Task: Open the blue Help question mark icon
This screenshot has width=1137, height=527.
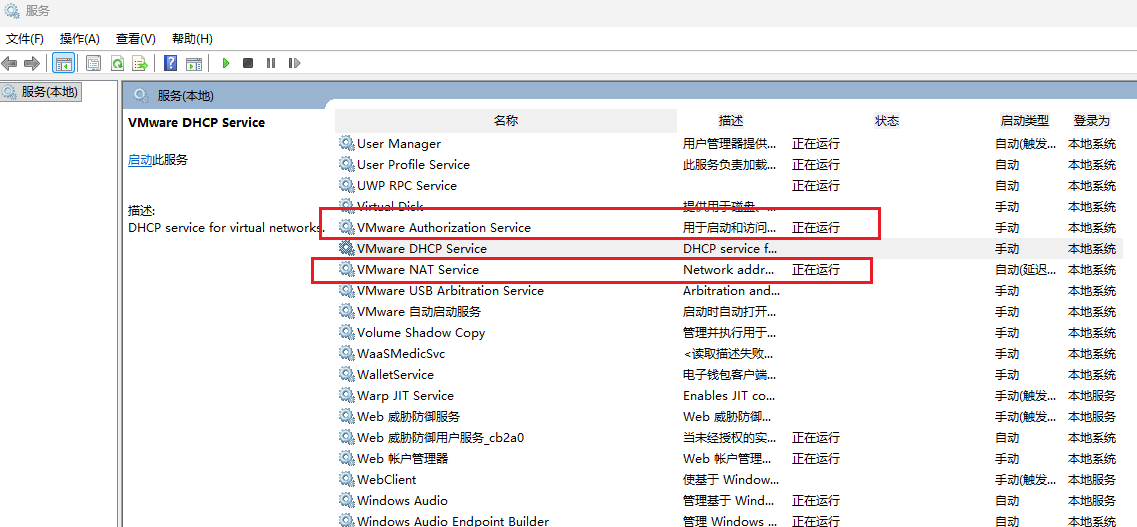Action: click(170, 63)
